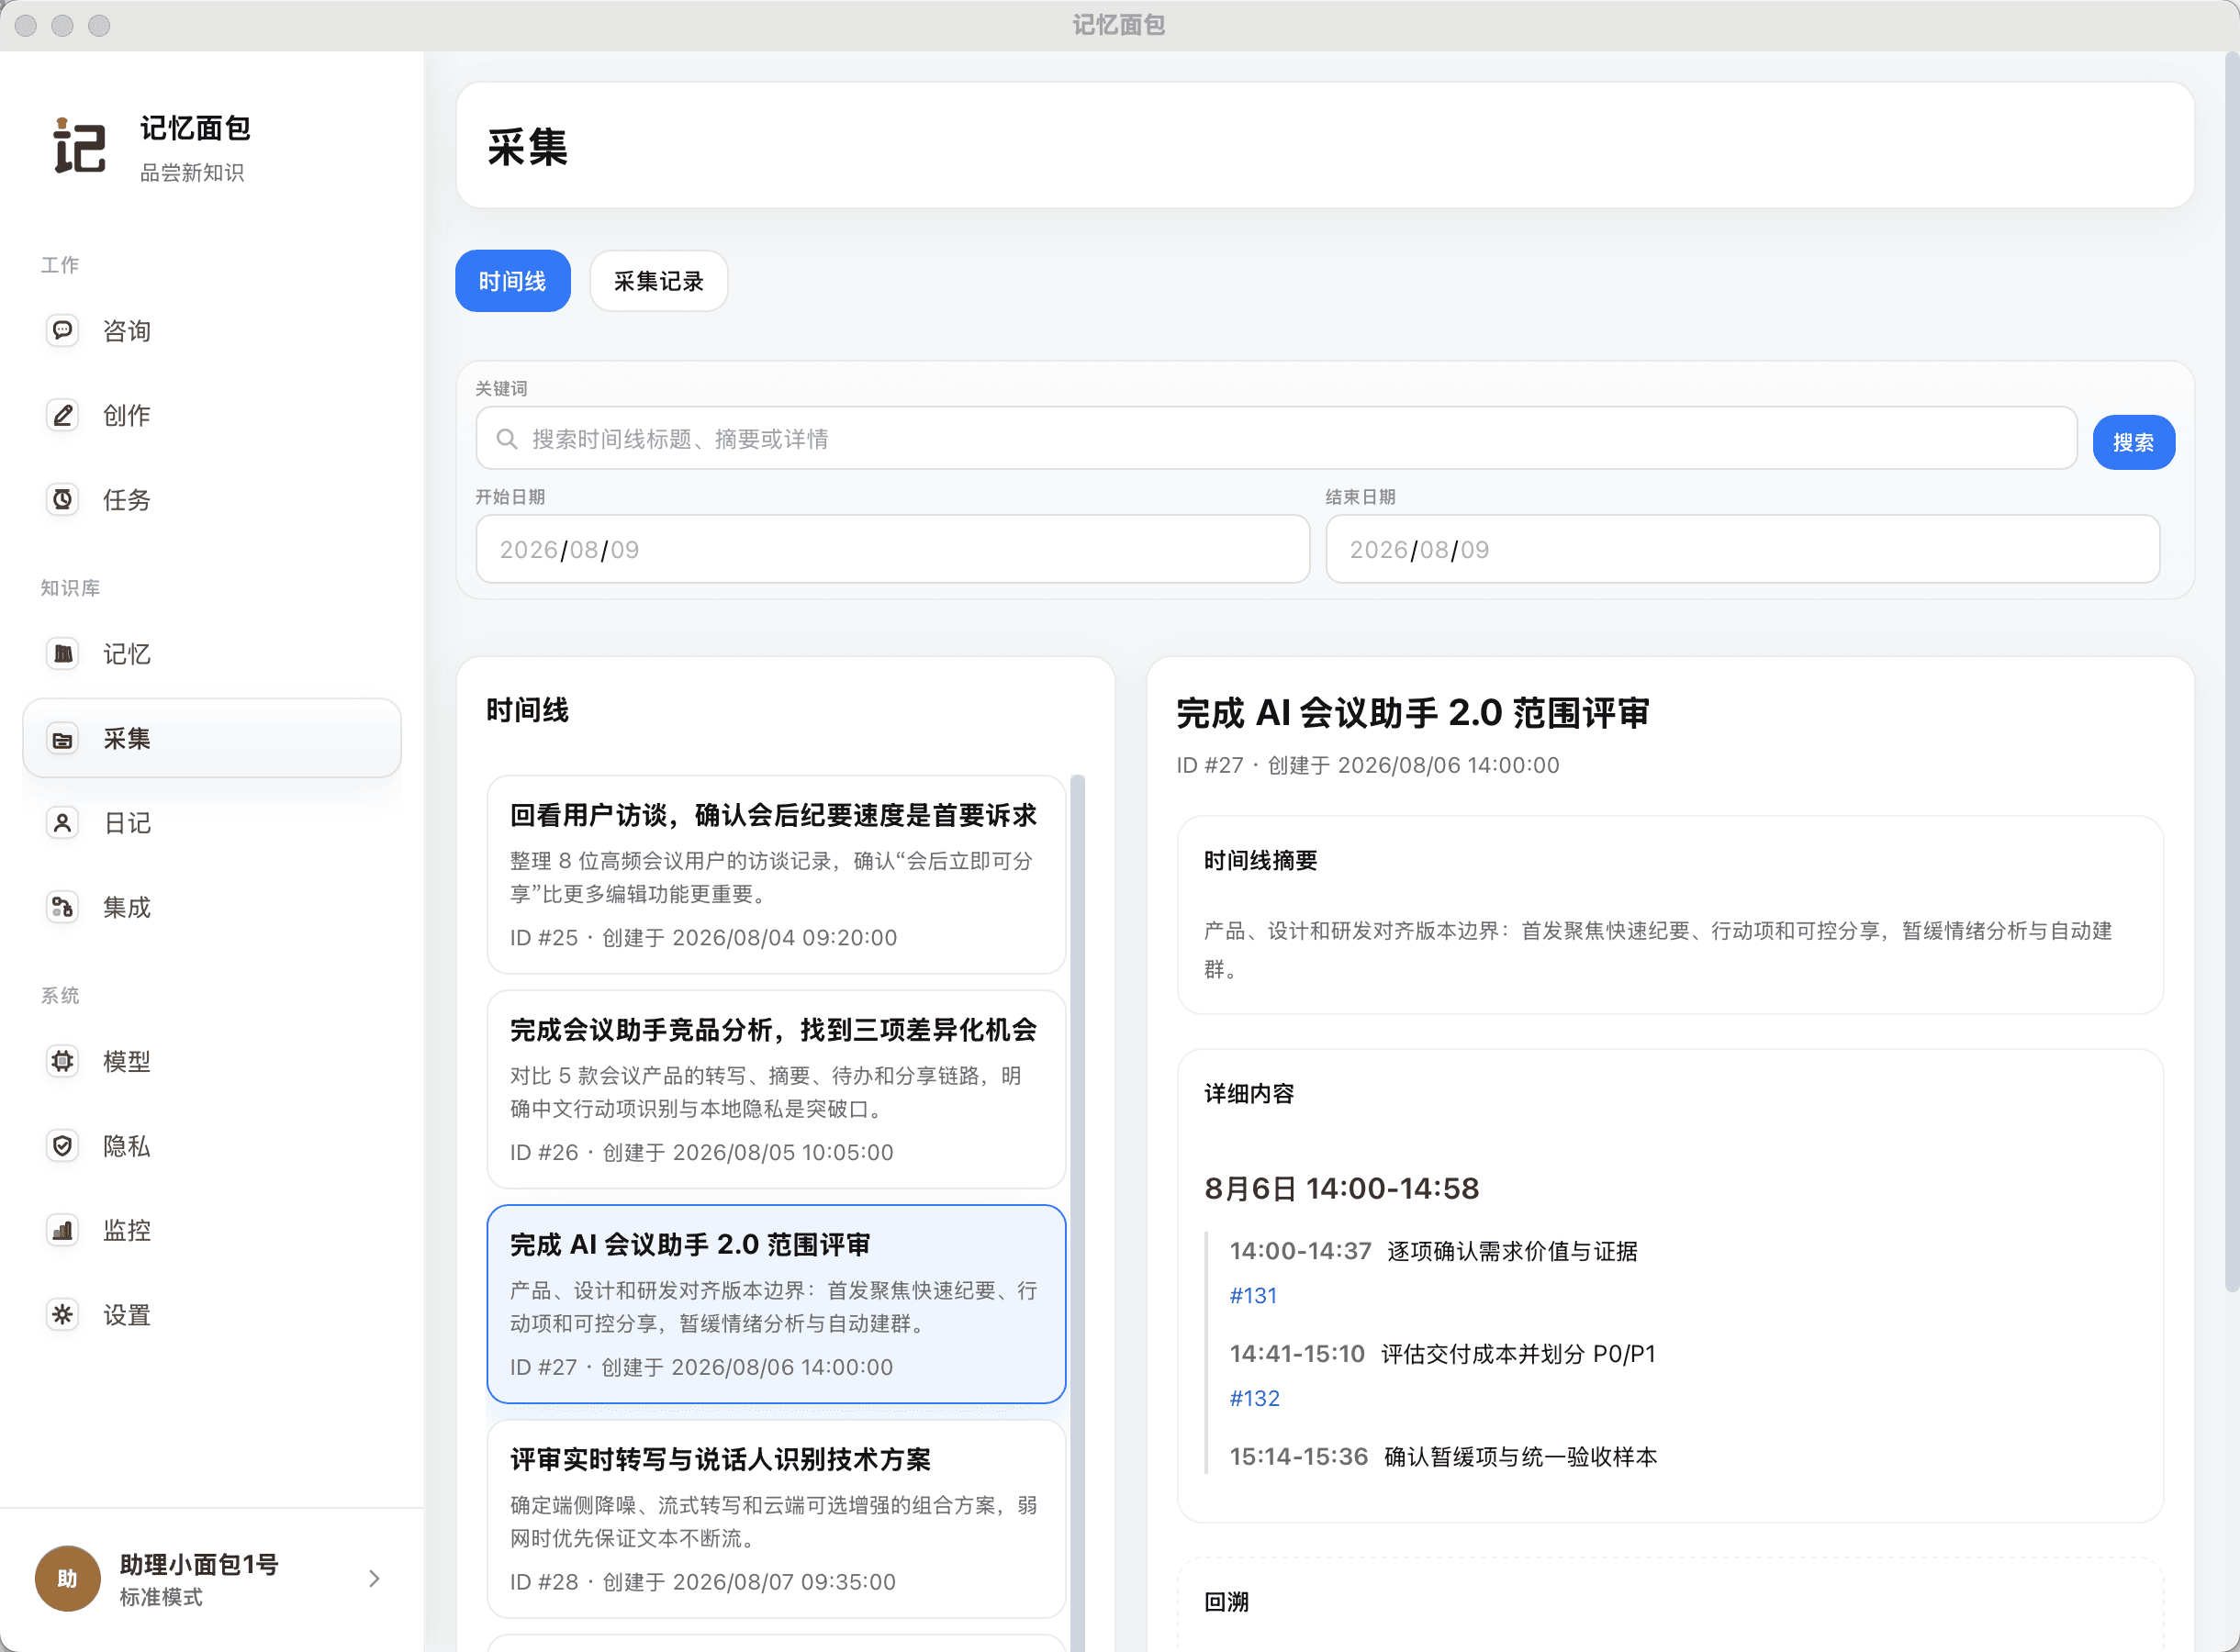Switch to the 时间线 tab
The width and height of the screenshot is (2240, 1652).
coord(512,281)
